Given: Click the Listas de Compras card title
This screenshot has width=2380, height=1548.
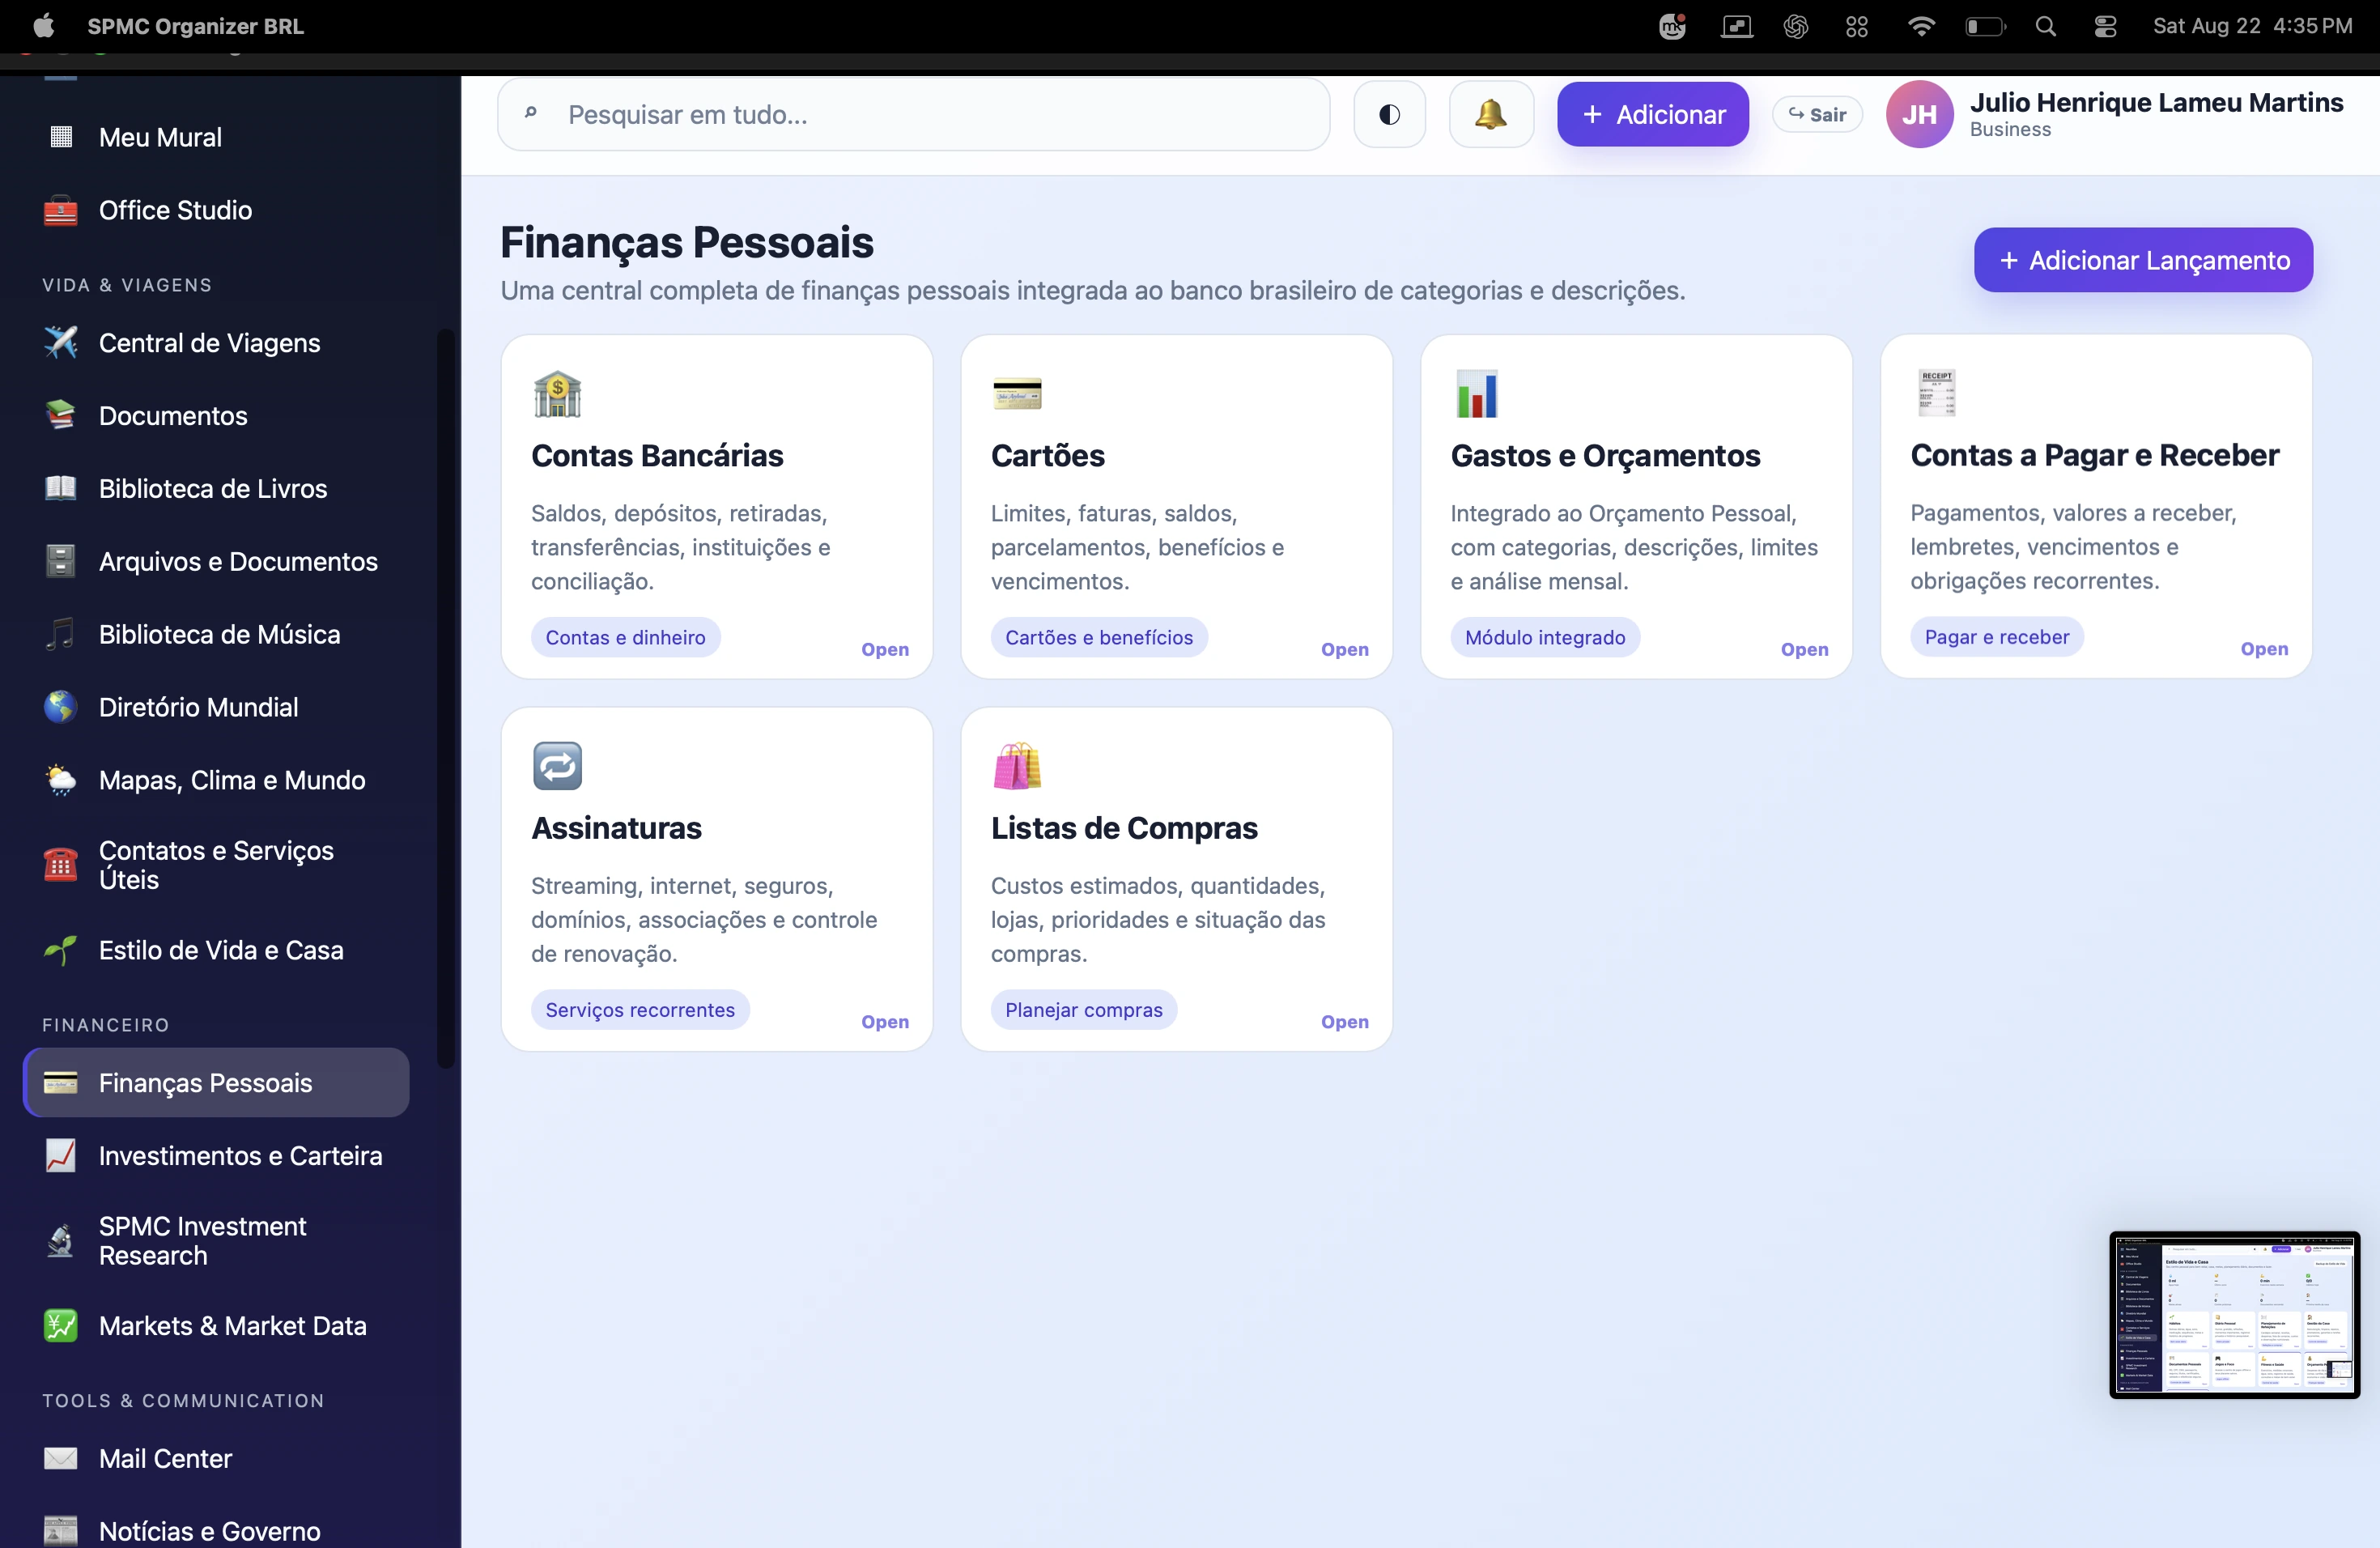Looking at the screenshot, I should coord(1125,828).
